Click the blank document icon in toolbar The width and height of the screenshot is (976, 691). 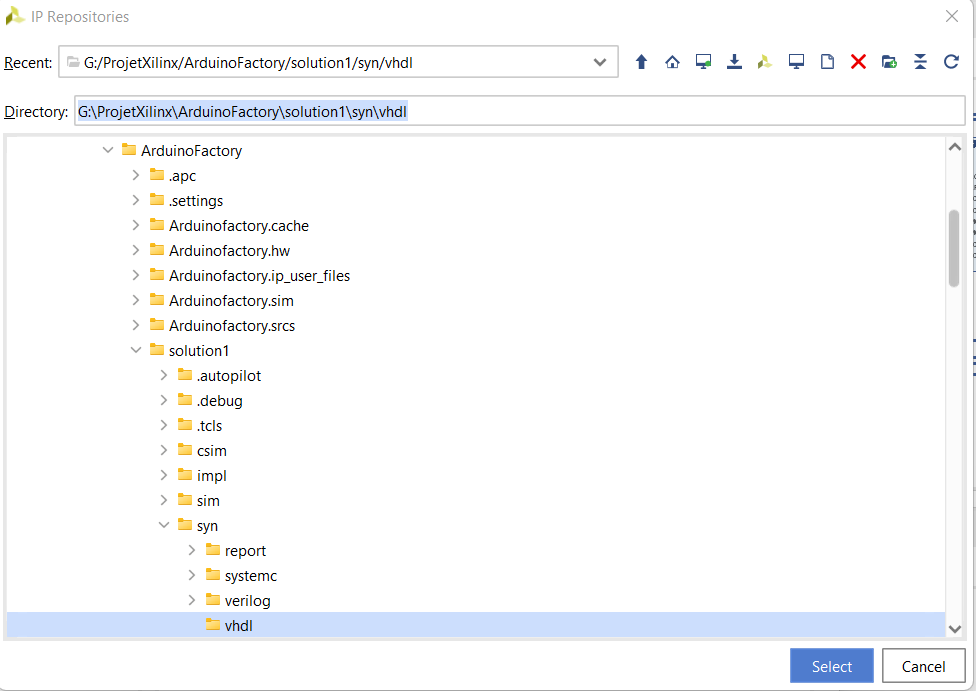(827, 62)
